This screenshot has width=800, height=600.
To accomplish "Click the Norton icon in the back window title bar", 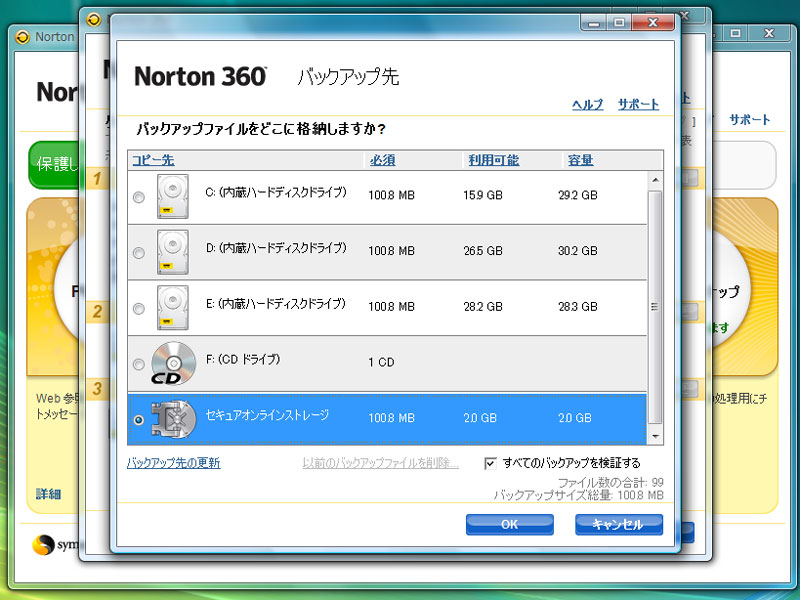I will 22,37.
